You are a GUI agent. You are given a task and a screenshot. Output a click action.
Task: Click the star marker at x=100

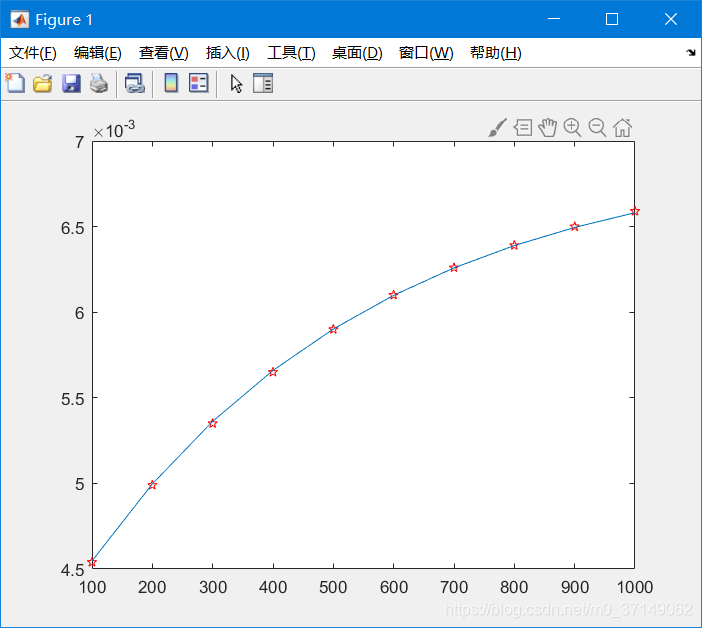(92, 562)
